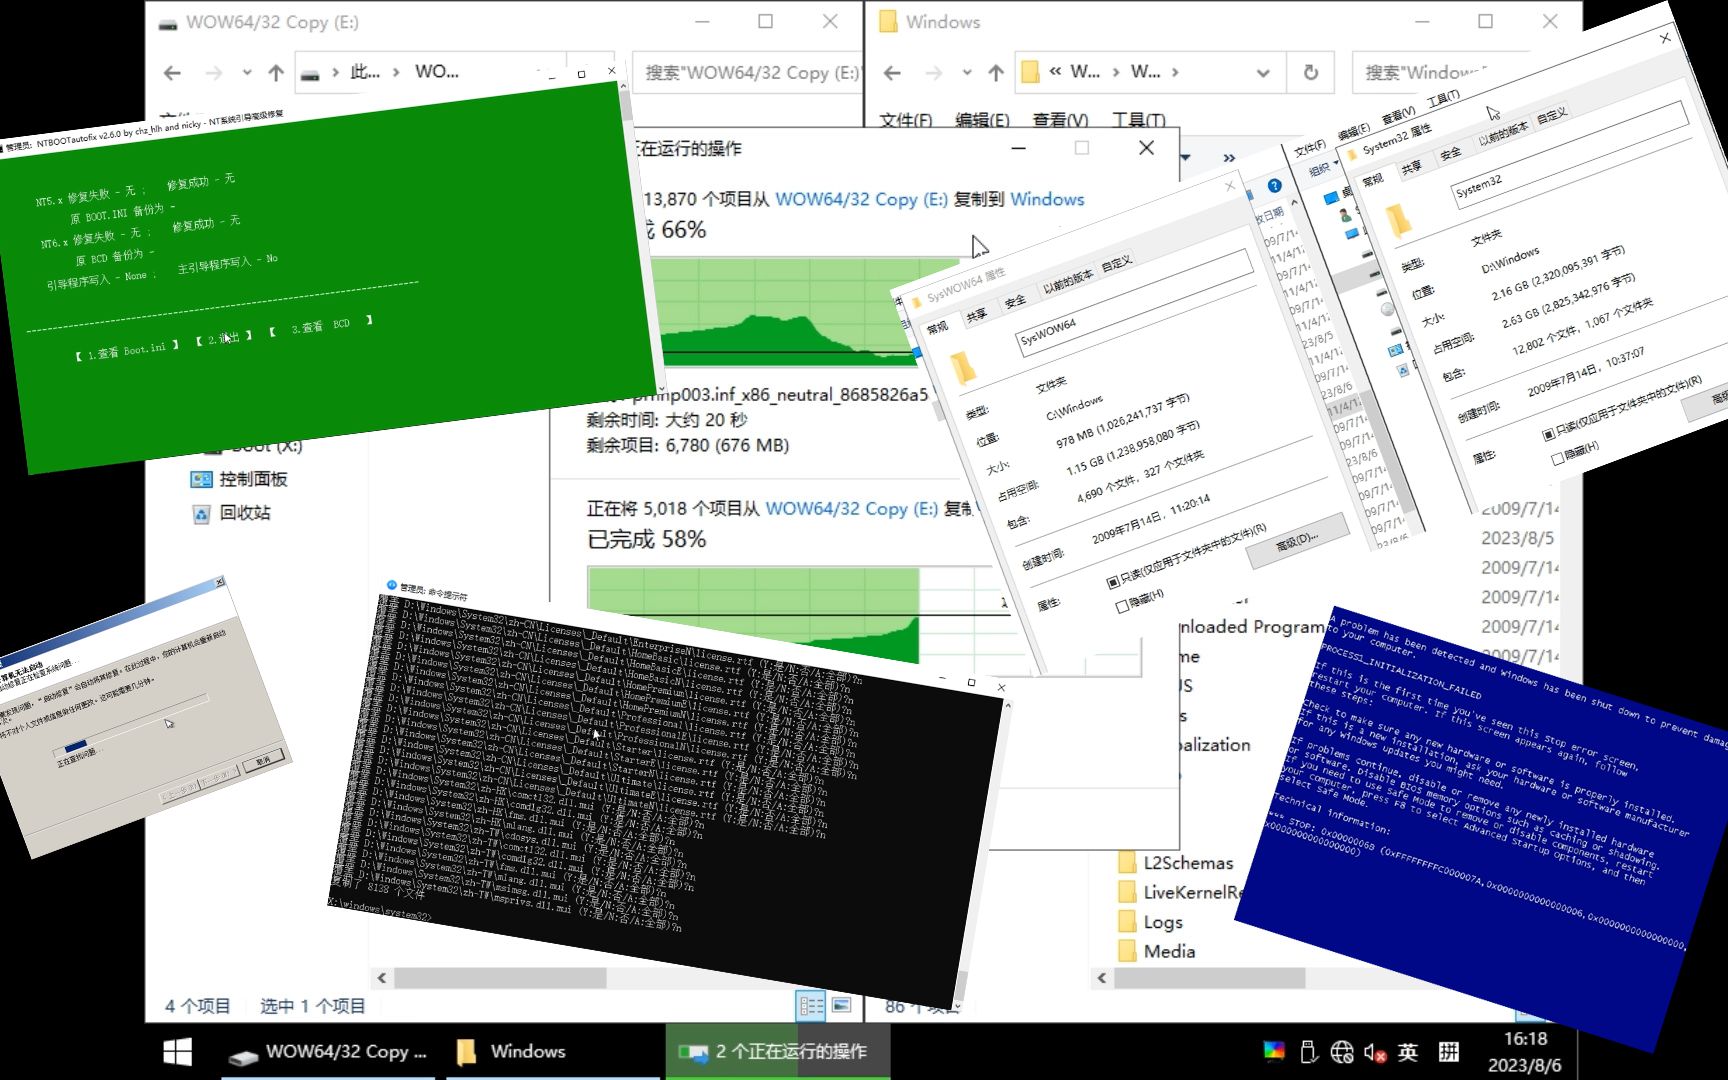Select 安全 tab in System32 properties

[x=1450, y=153]
